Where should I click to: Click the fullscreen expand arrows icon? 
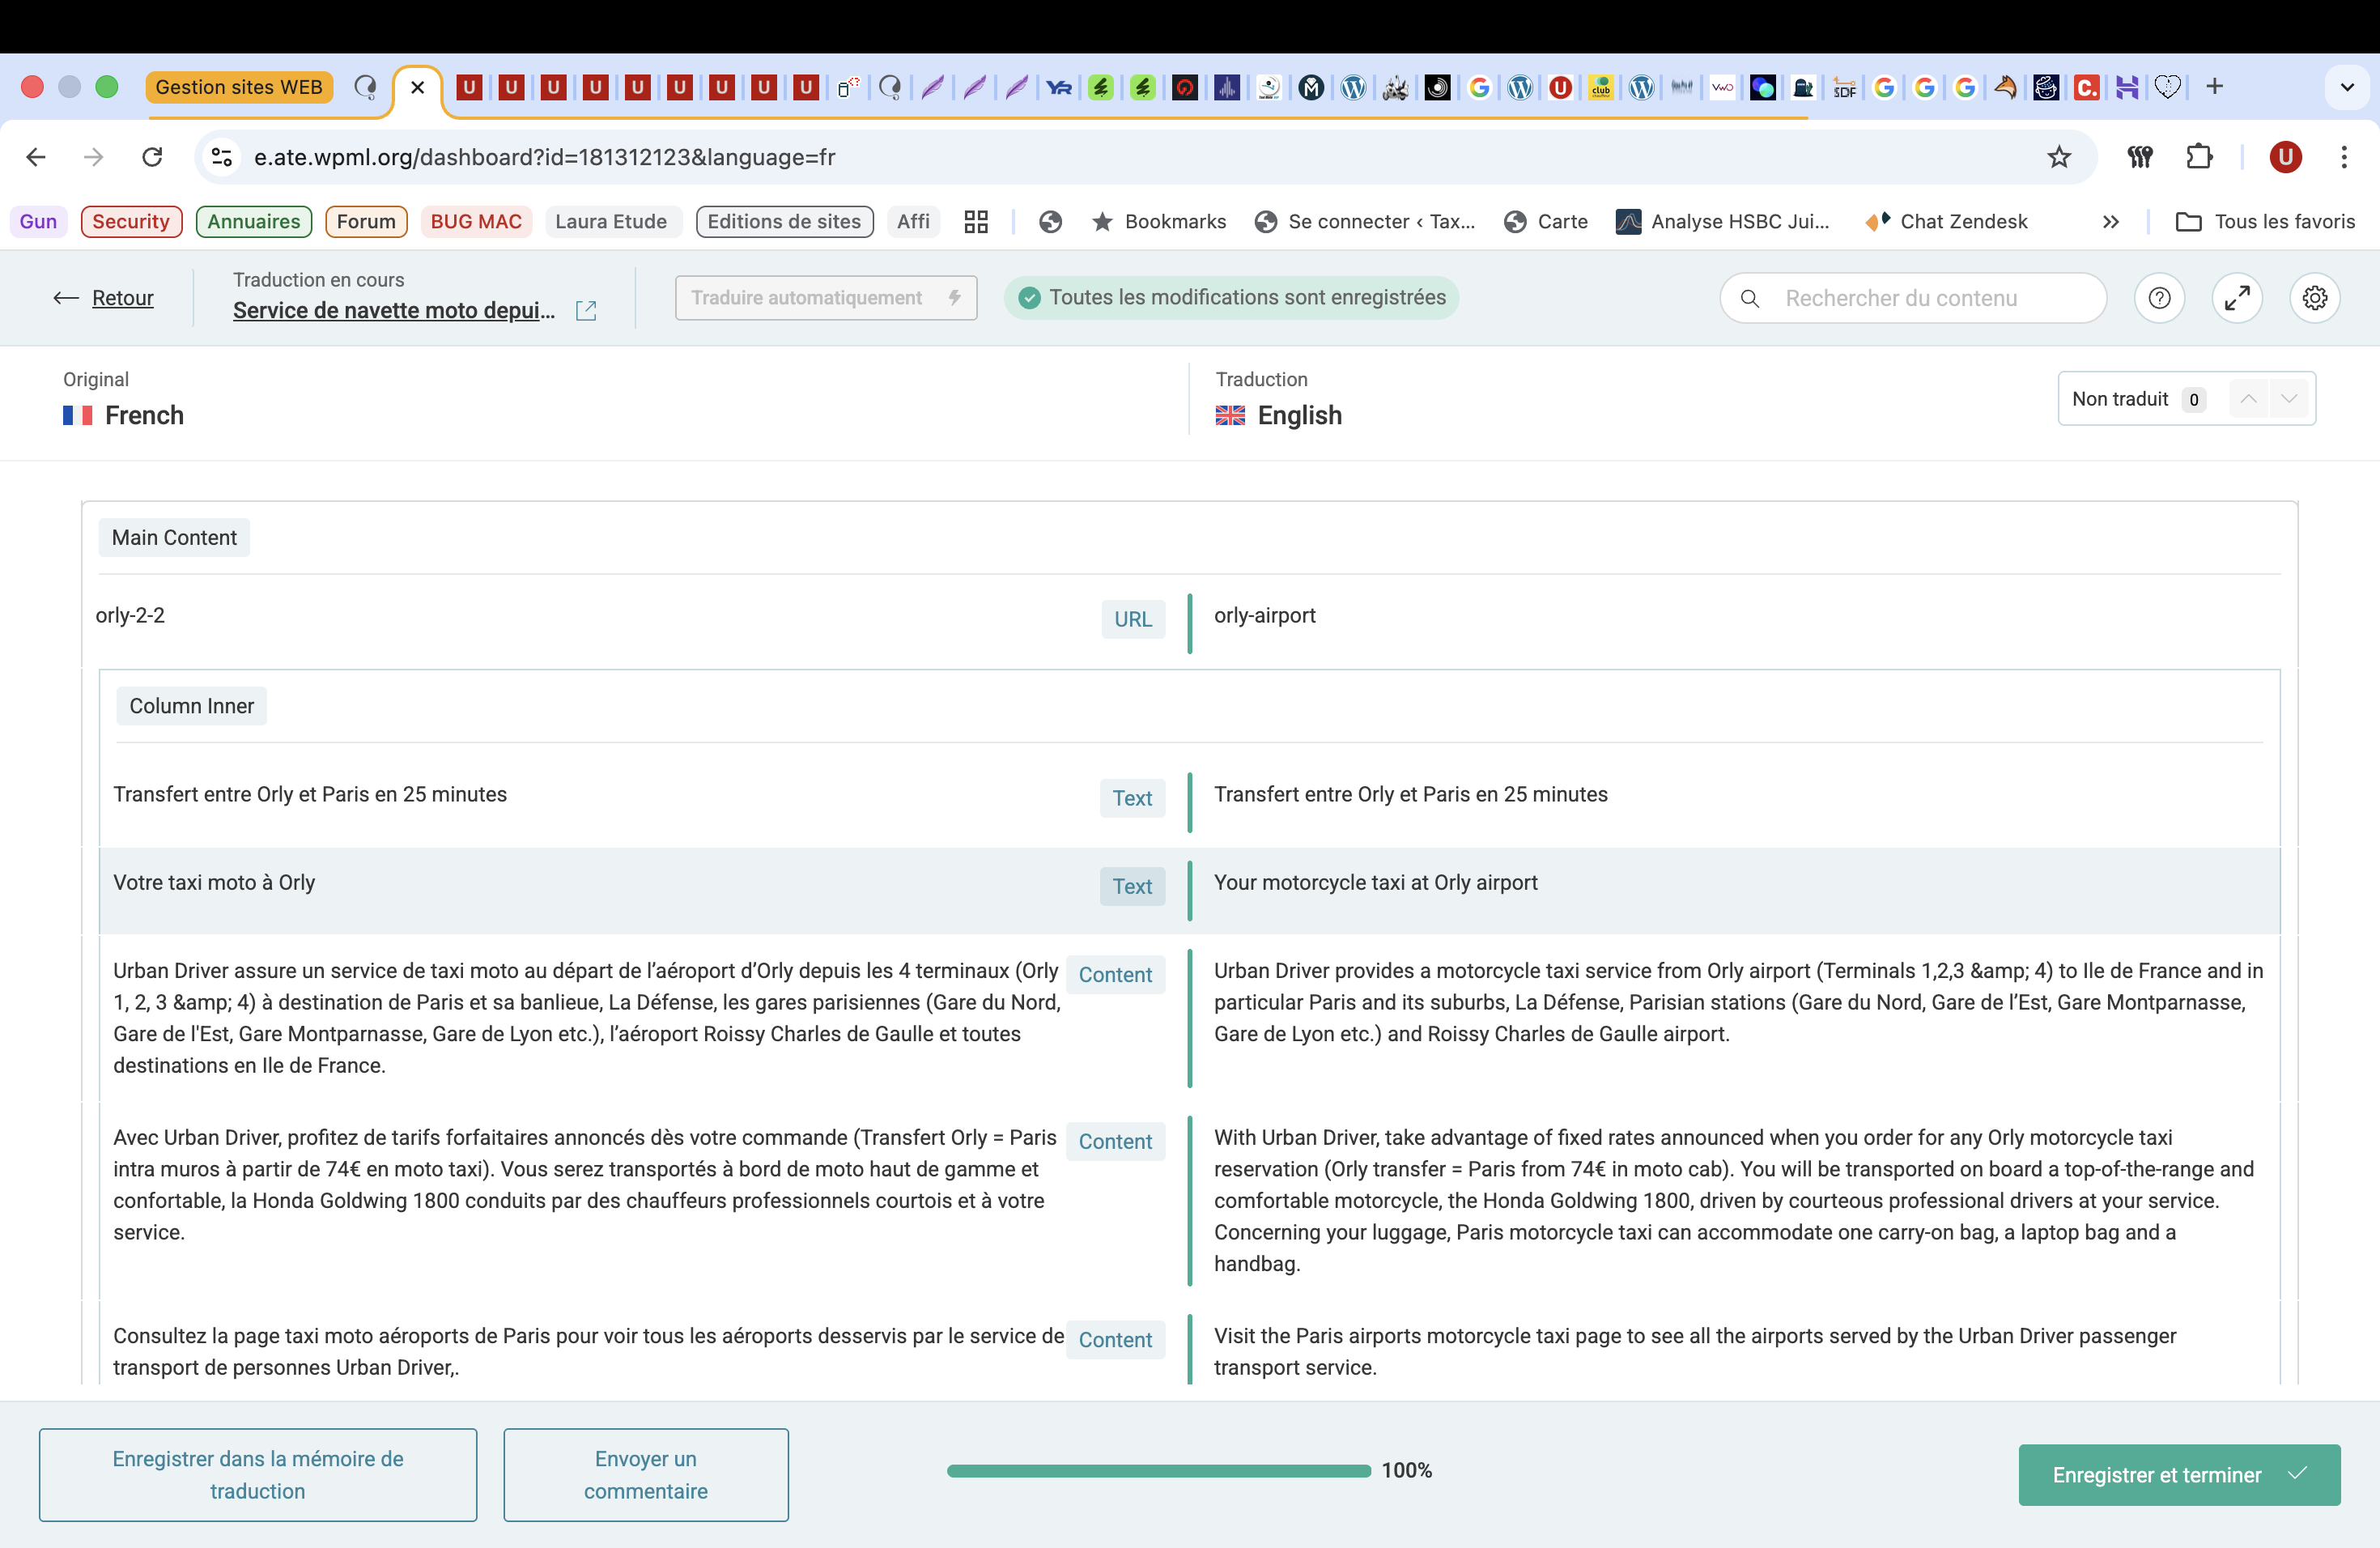[2237, 298]
